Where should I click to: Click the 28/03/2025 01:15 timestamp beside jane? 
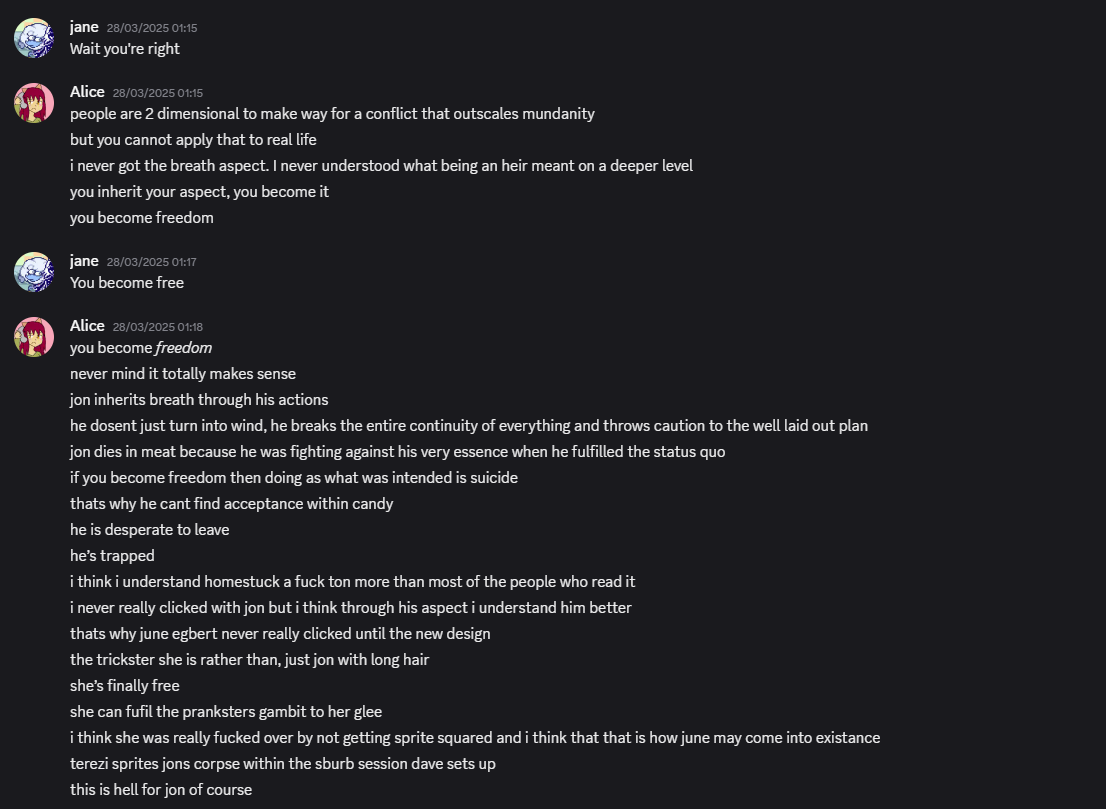coord(152,28)
